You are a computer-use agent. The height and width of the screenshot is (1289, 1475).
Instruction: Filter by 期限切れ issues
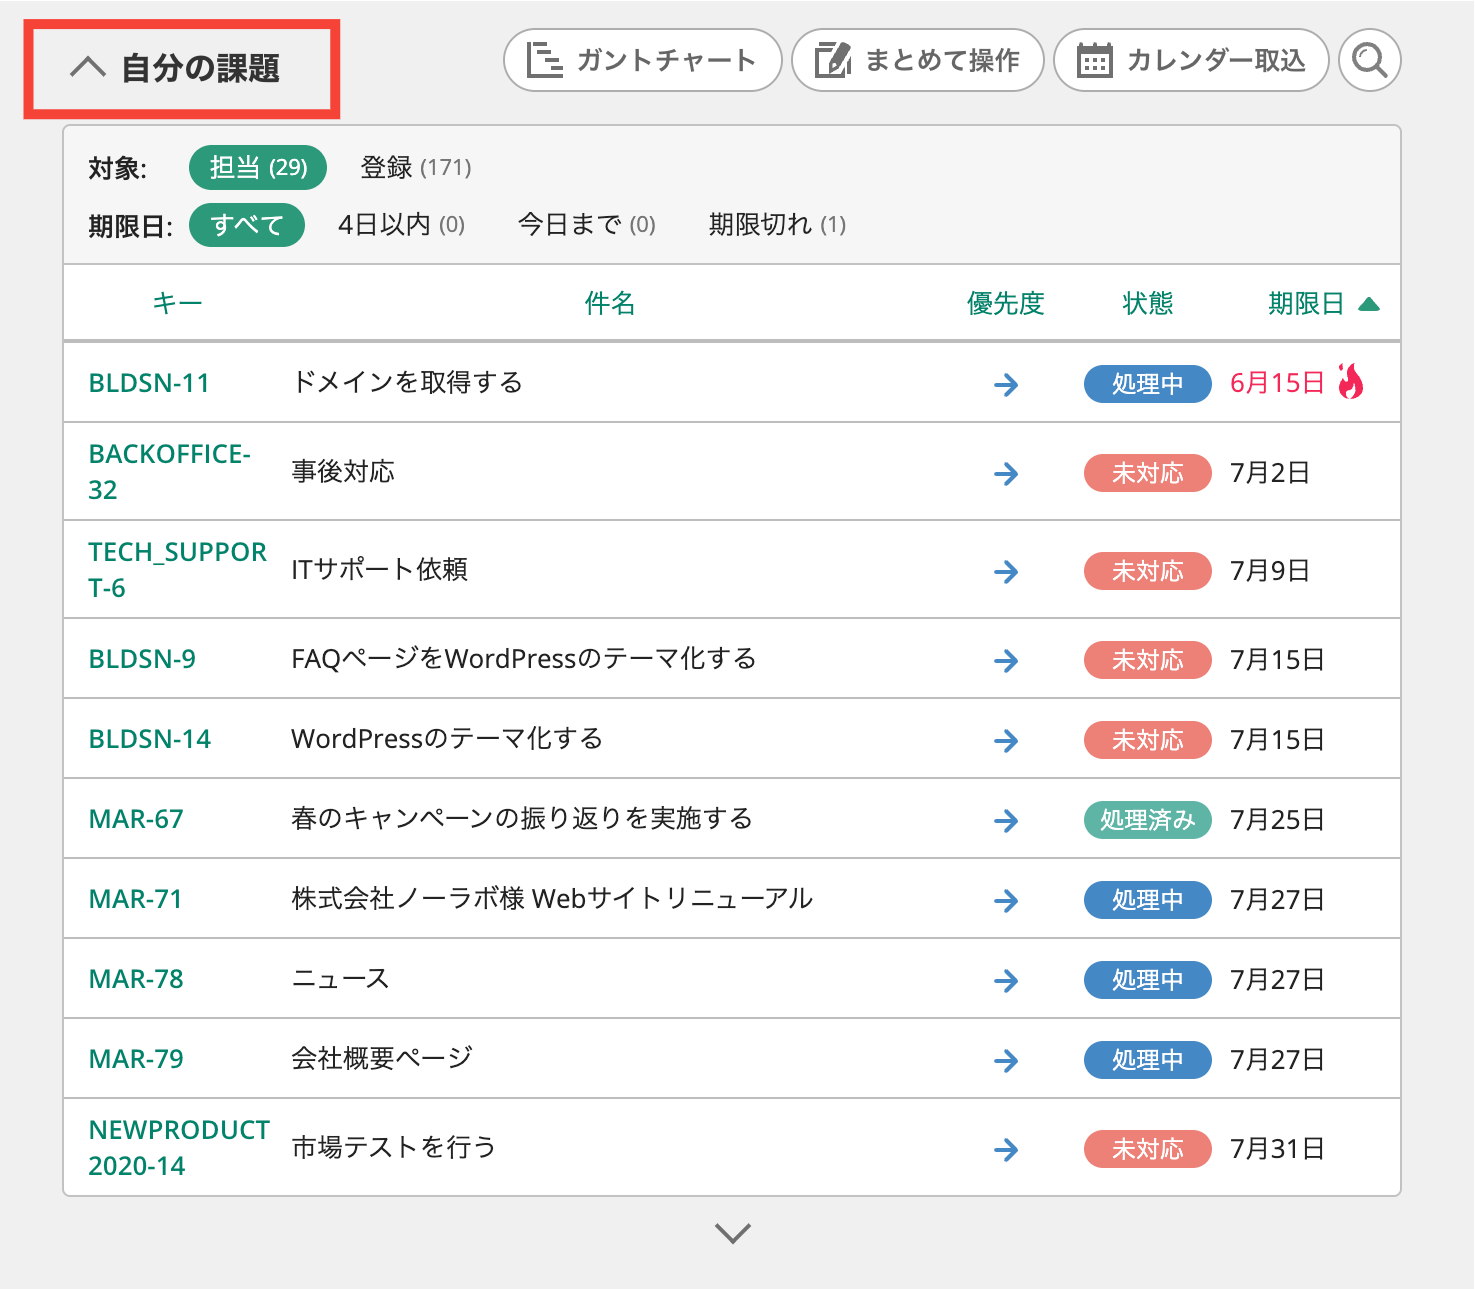(x=777, y=225)
